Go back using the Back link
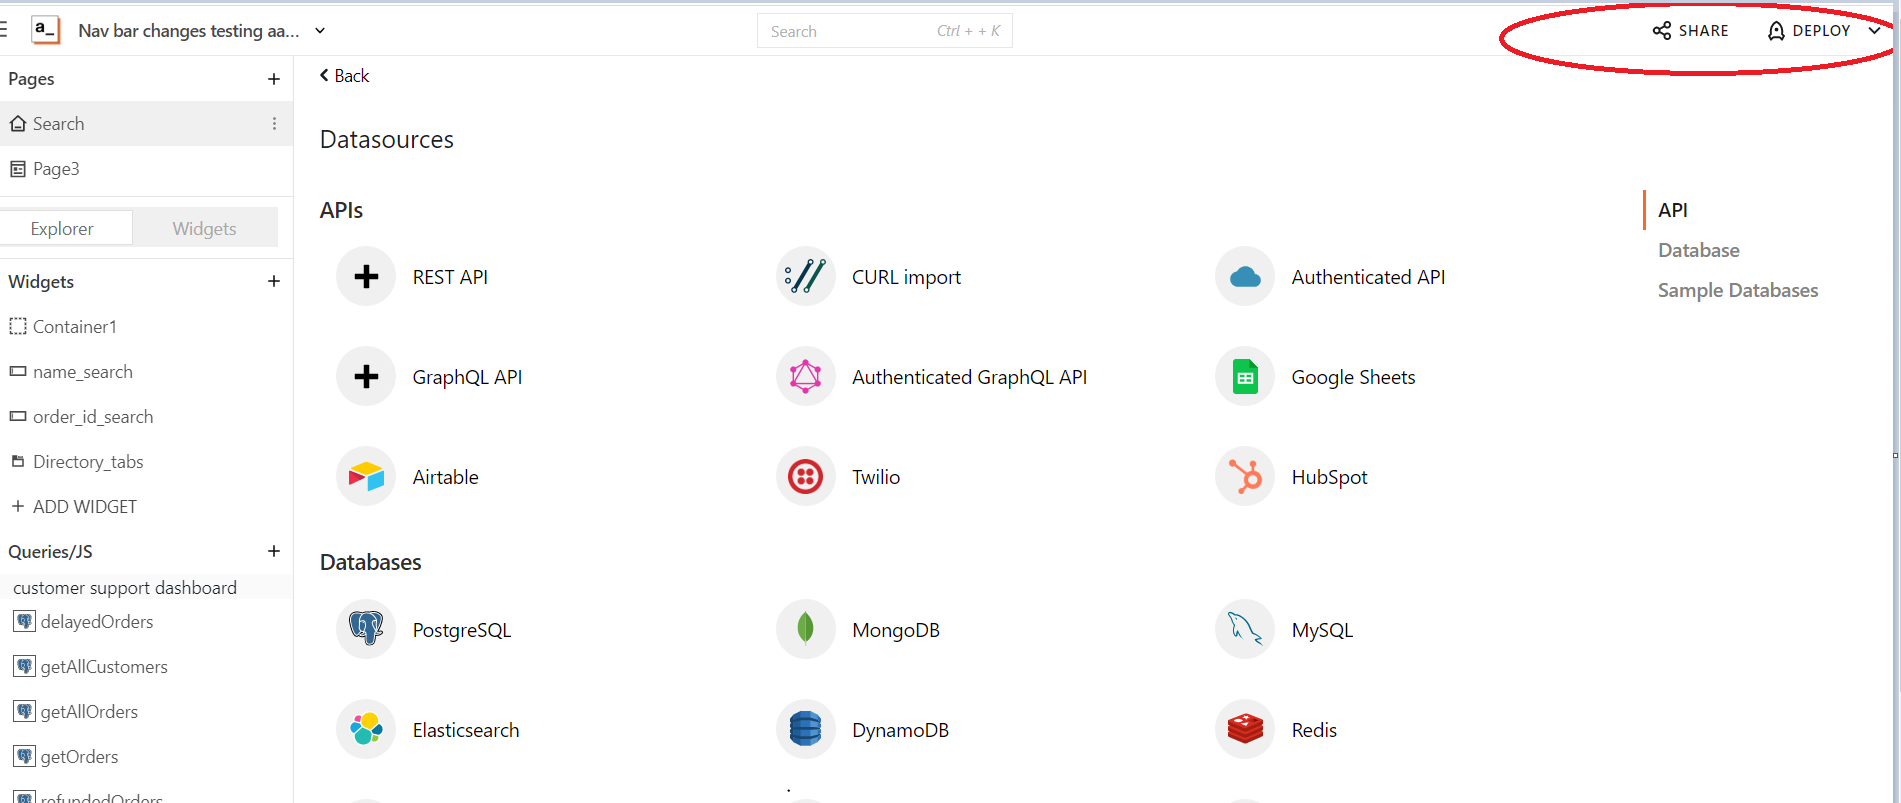 coord(344,76)
